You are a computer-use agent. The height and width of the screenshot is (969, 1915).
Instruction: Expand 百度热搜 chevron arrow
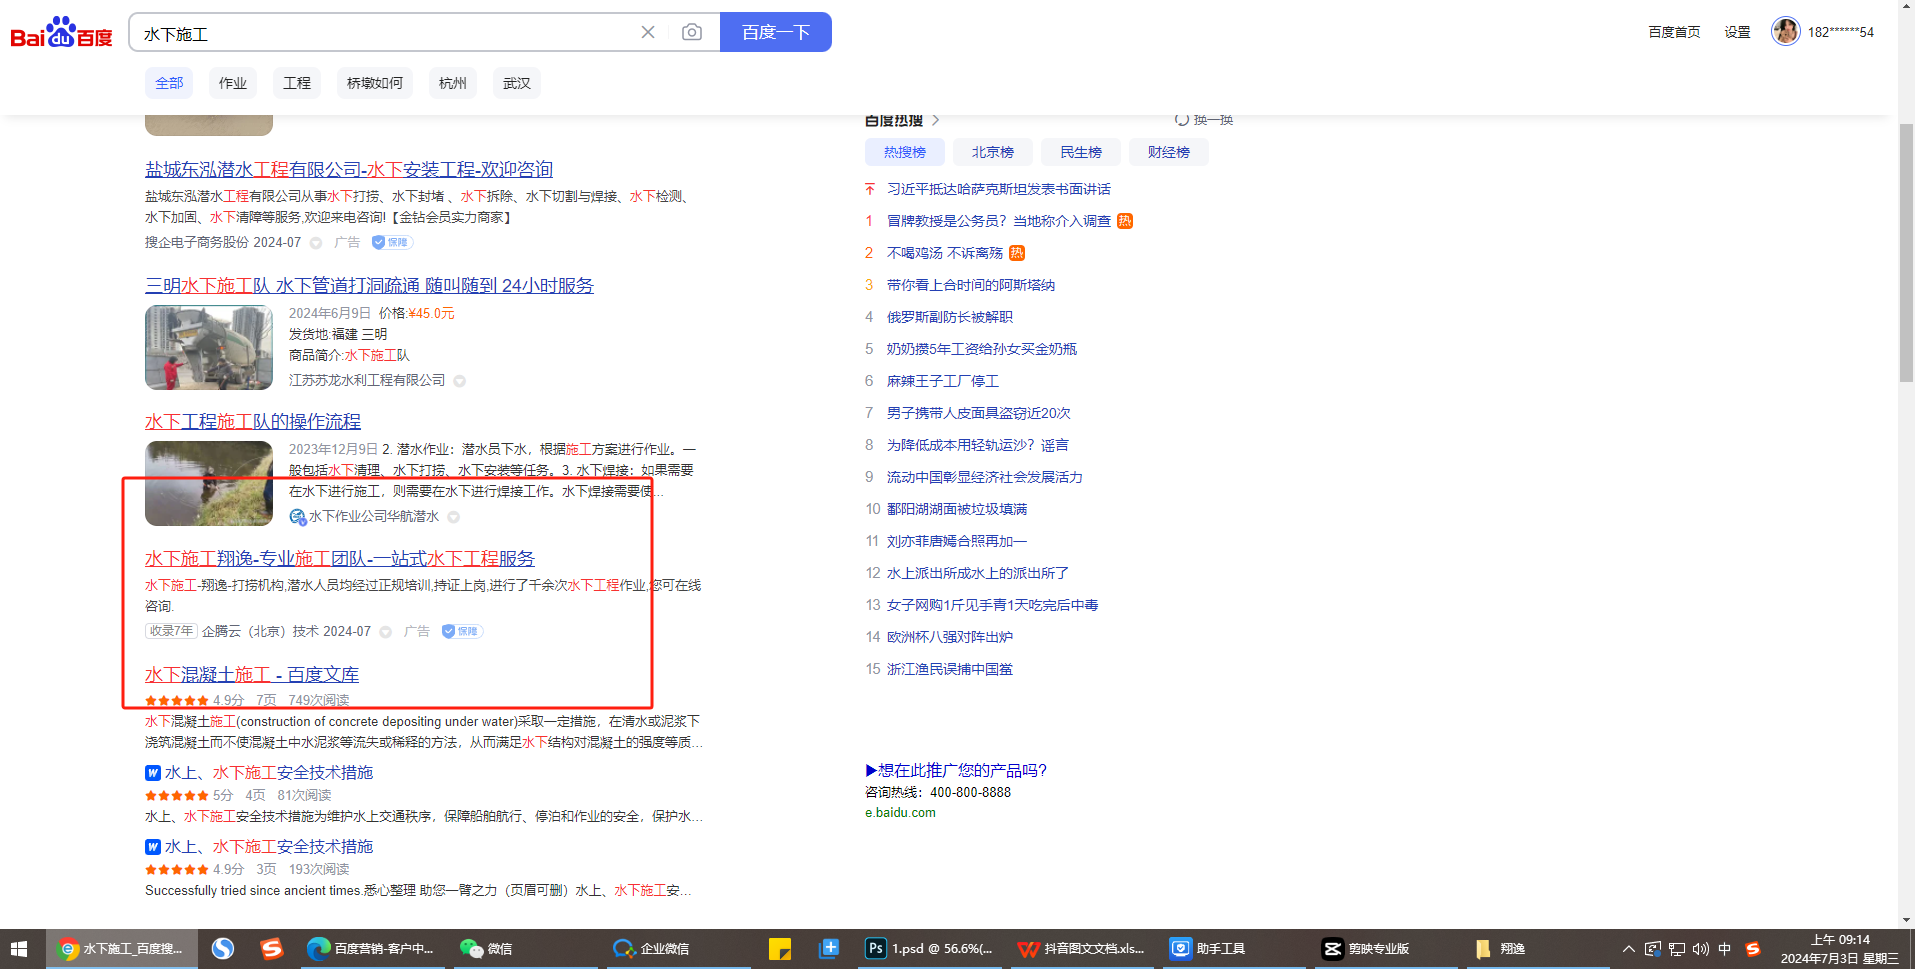tap(936, 120)
